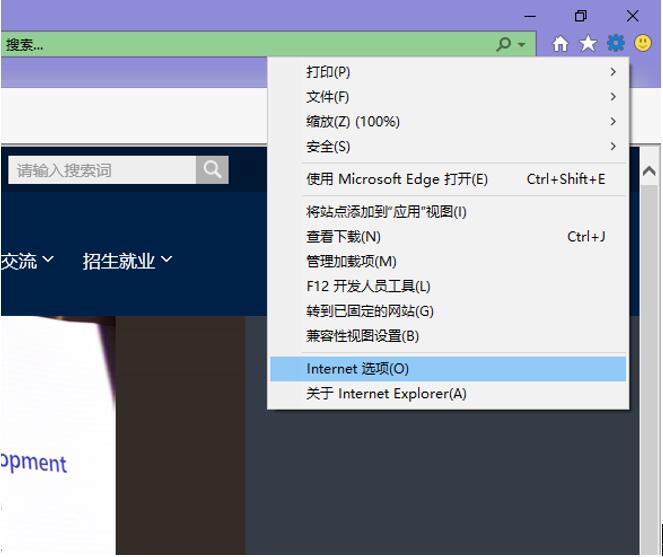
Task: Expand the address bar search dropdown arrow
Action: pos(522,45)
